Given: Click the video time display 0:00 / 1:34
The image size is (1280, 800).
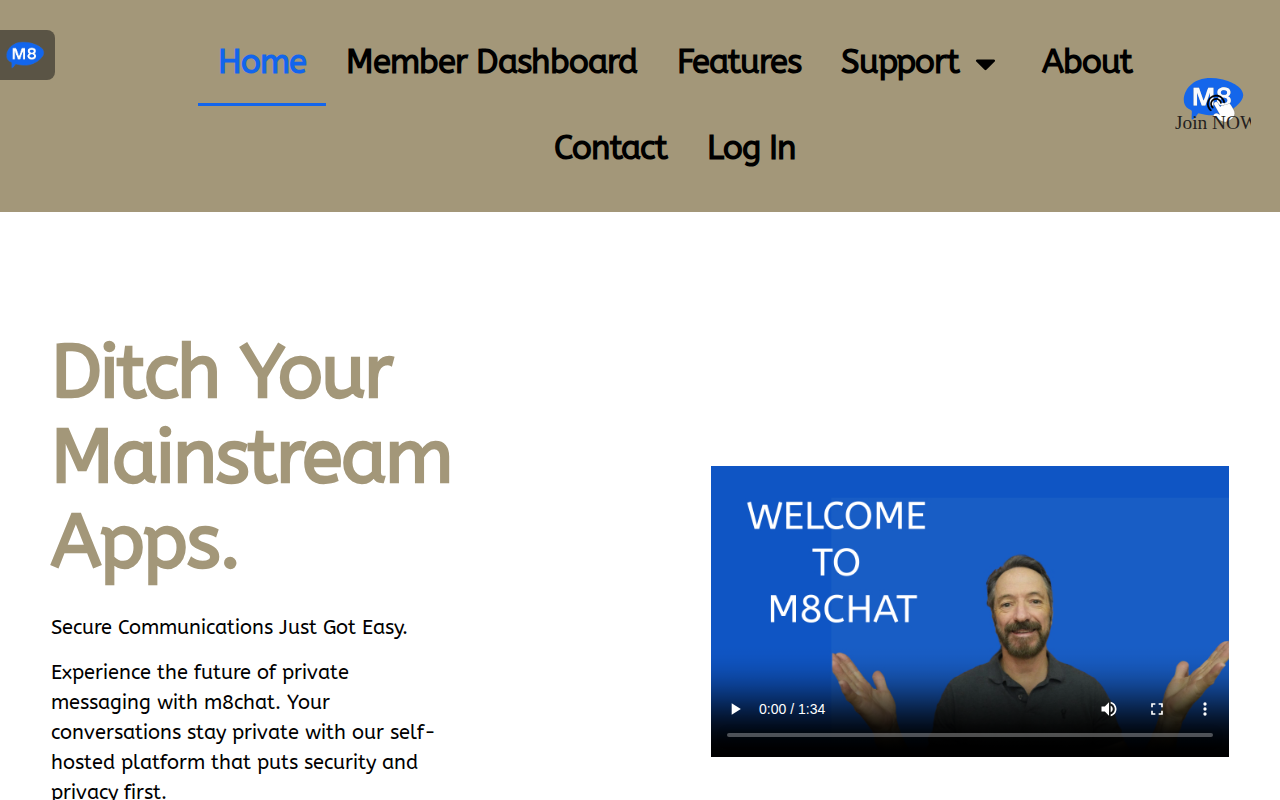Looking at the screenshot, I should pyautogui.click(x=792, y=709).
